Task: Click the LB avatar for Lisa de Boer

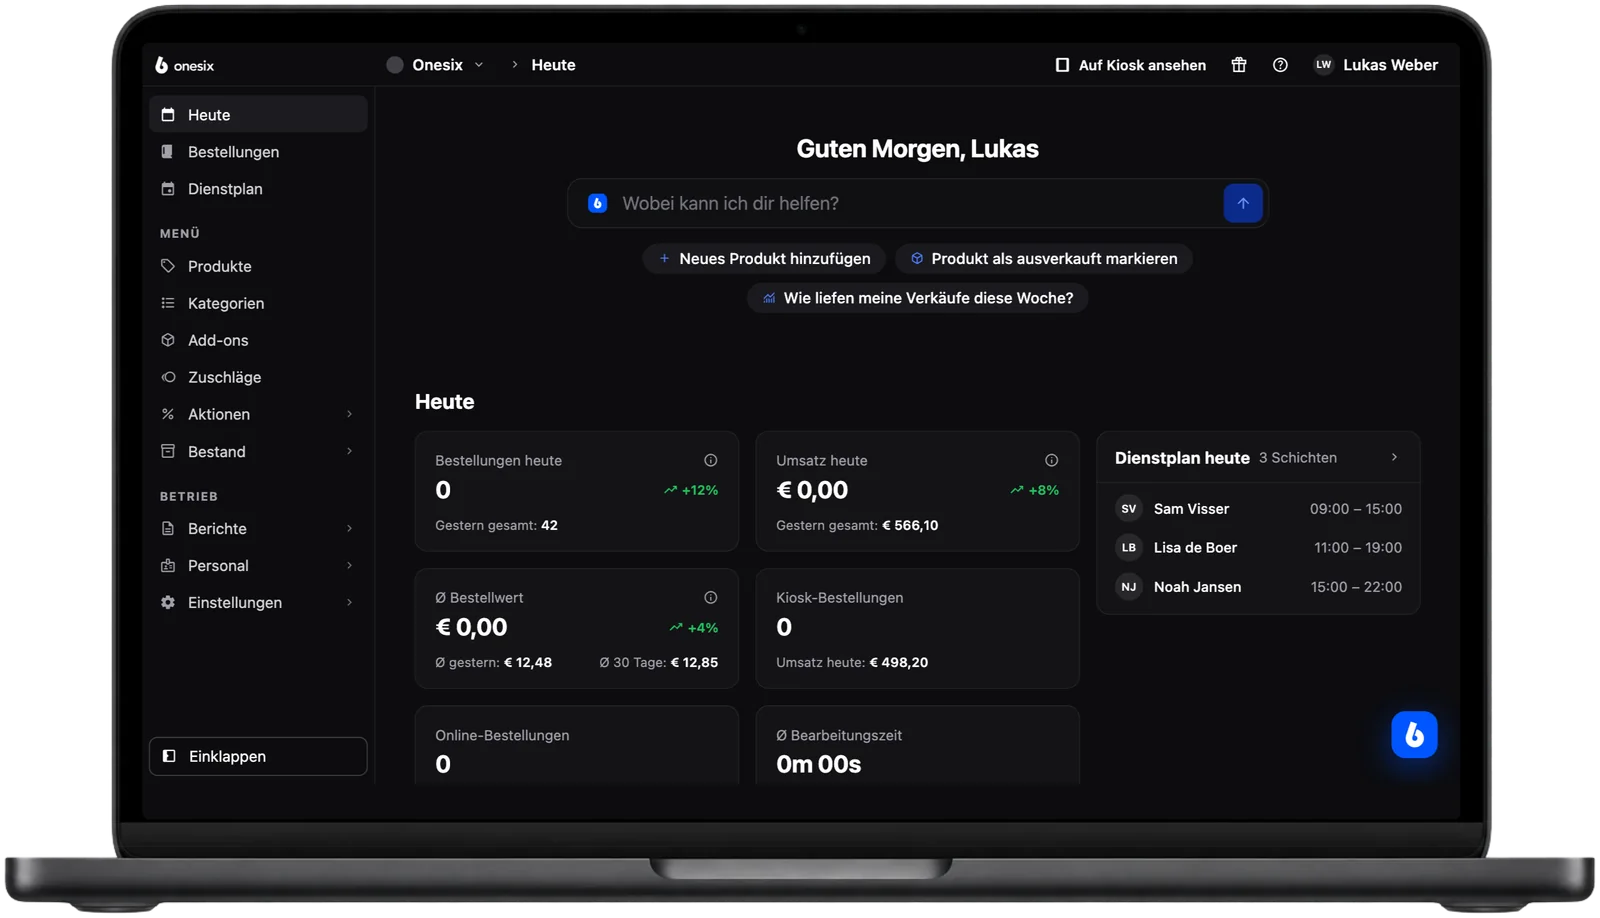Action: click(x=1128, y=547)
